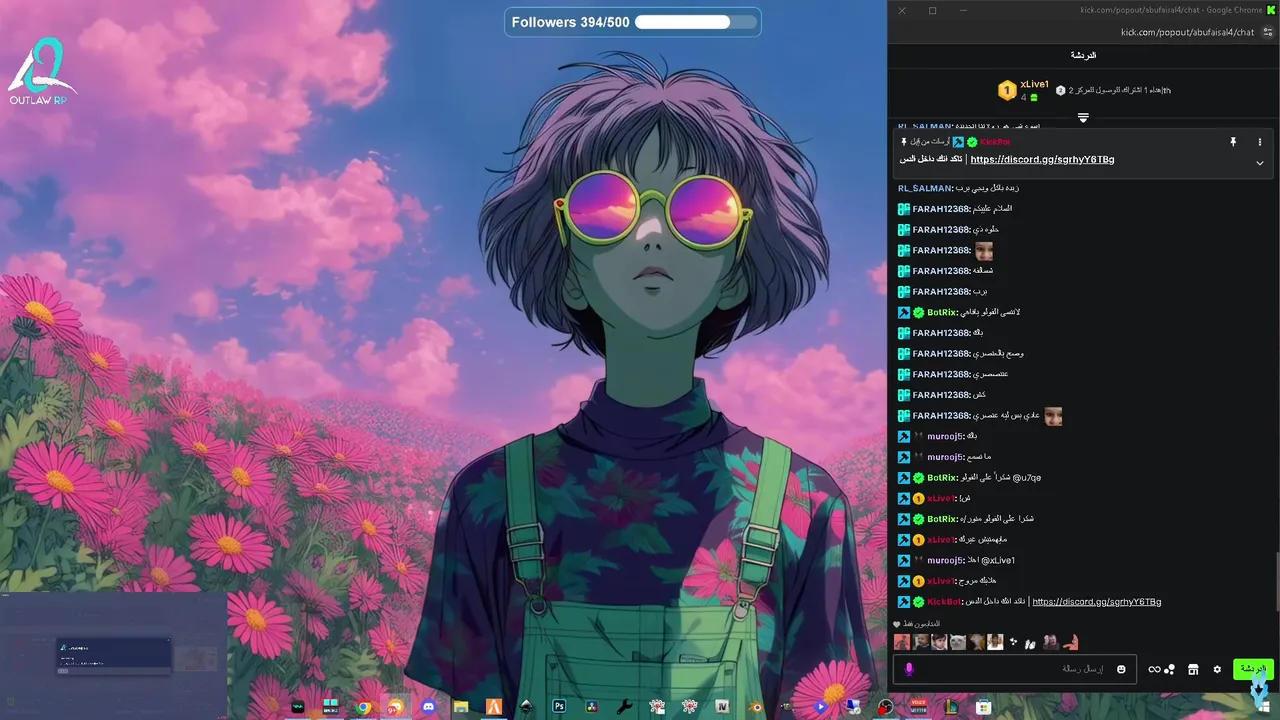The height and width of the screenshot is (720, 1280).
Task: Click the pin icon on pinned KickBot message
Action: point(1233,142)
